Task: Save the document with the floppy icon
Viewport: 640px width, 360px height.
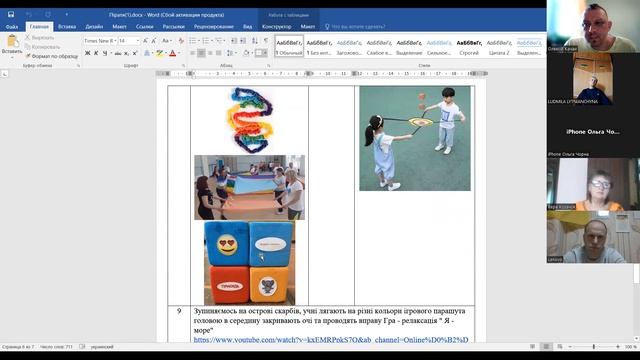Action: pos(11,14)
